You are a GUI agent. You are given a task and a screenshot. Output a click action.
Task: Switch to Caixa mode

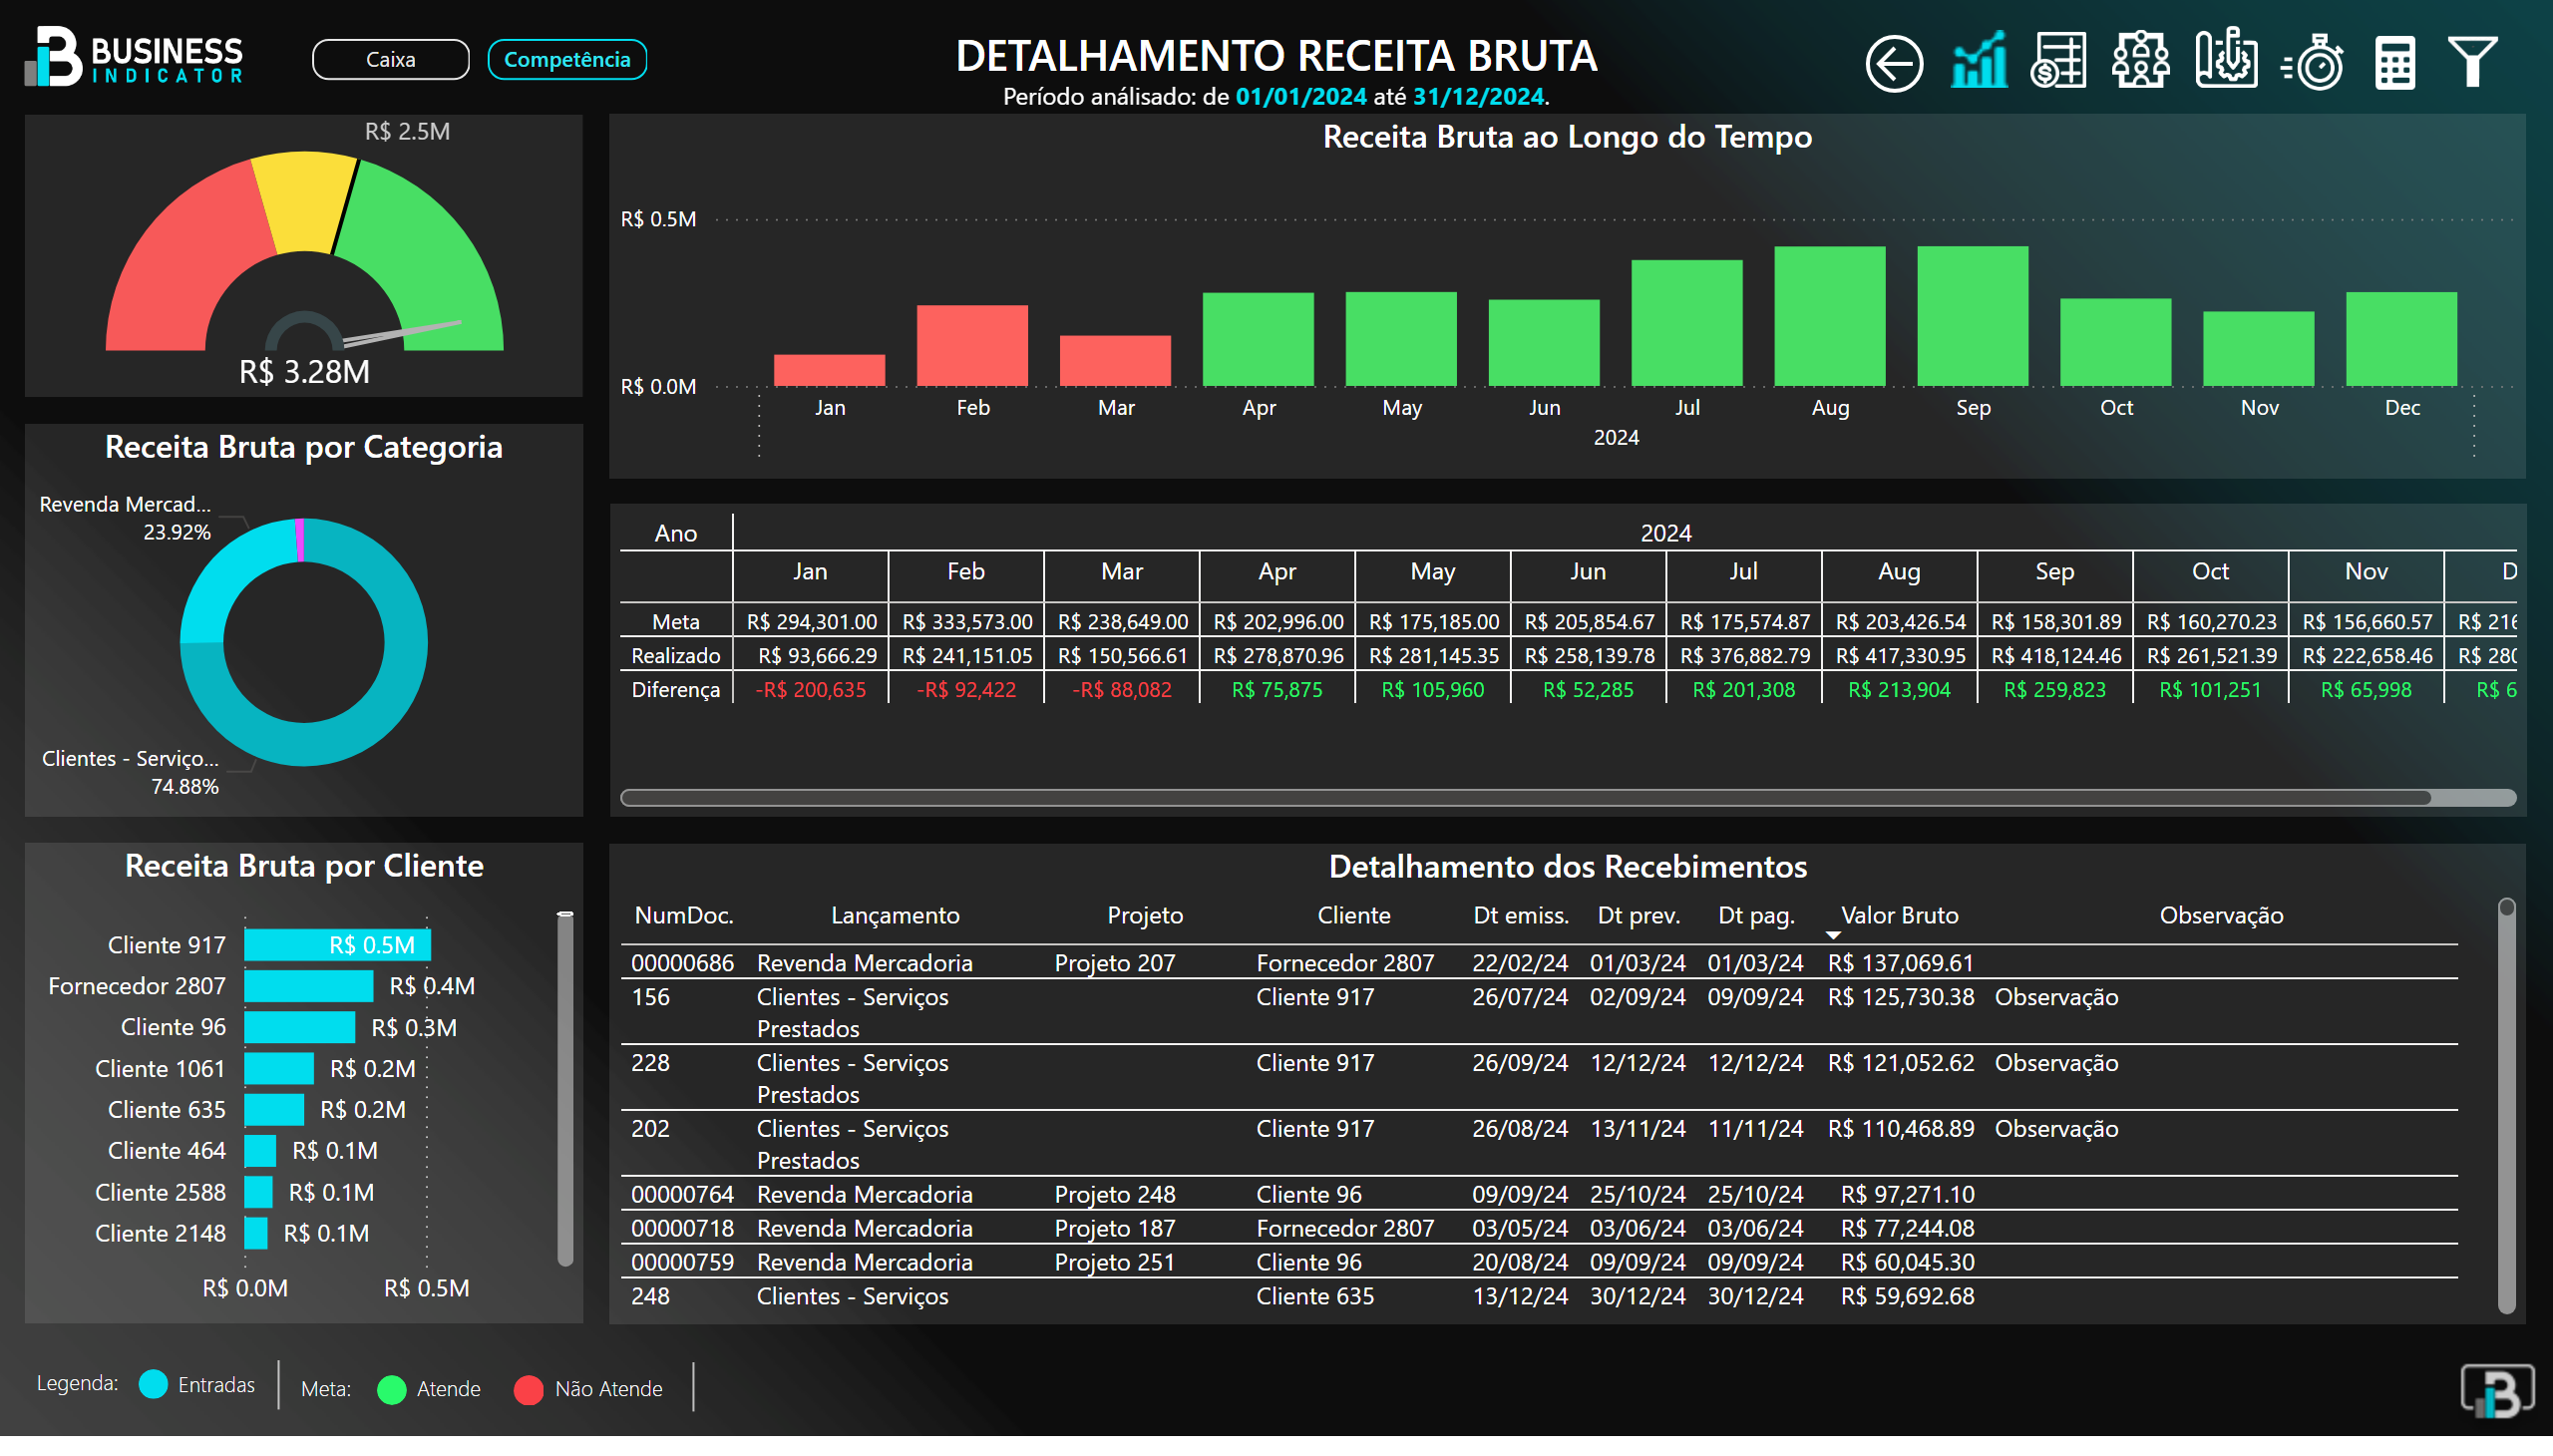point(390,60)
